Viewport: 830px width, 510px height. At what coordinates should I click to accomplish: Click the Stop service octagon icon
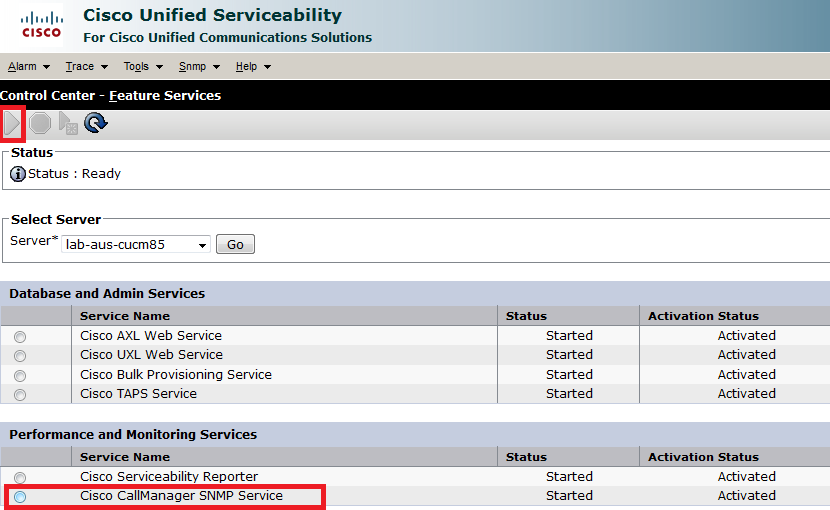(x=40, y=123)
